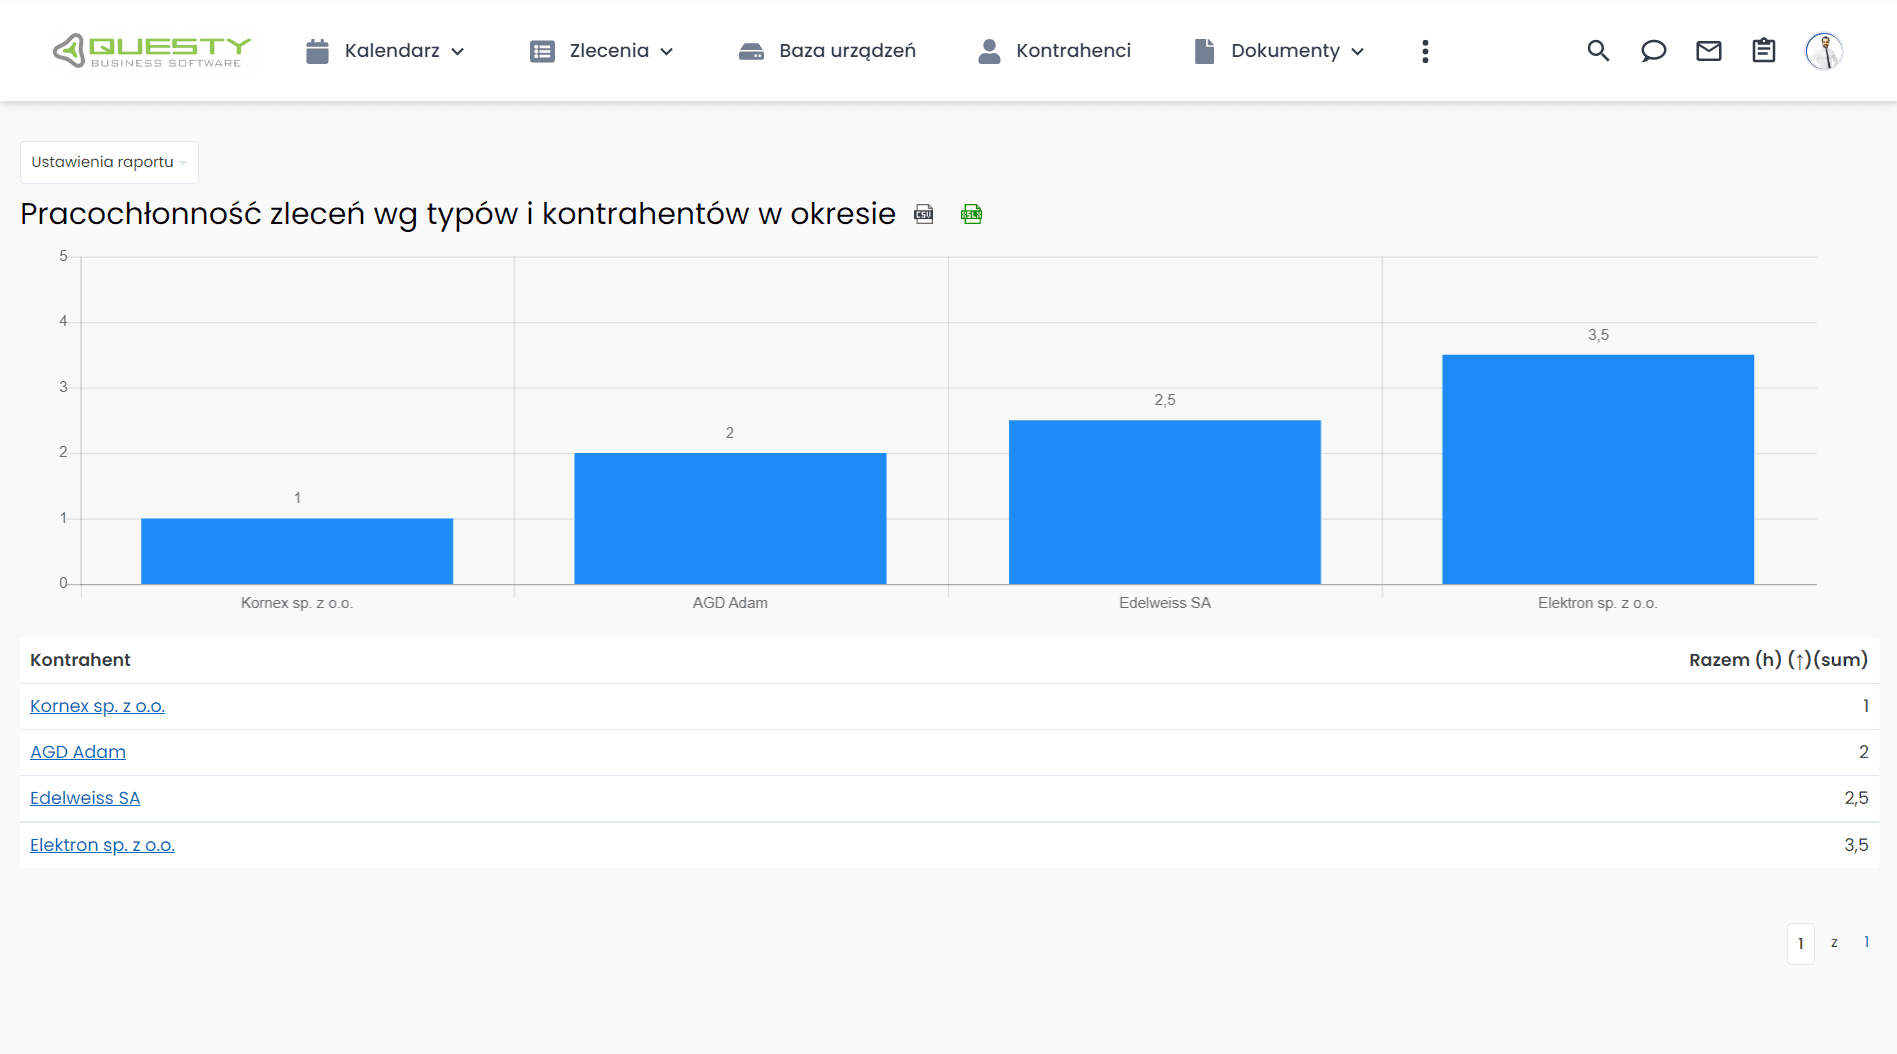The width and height of the screenshot is (1897, 1054).
Task: Open the Zlecenia menu
Action: 609,51
